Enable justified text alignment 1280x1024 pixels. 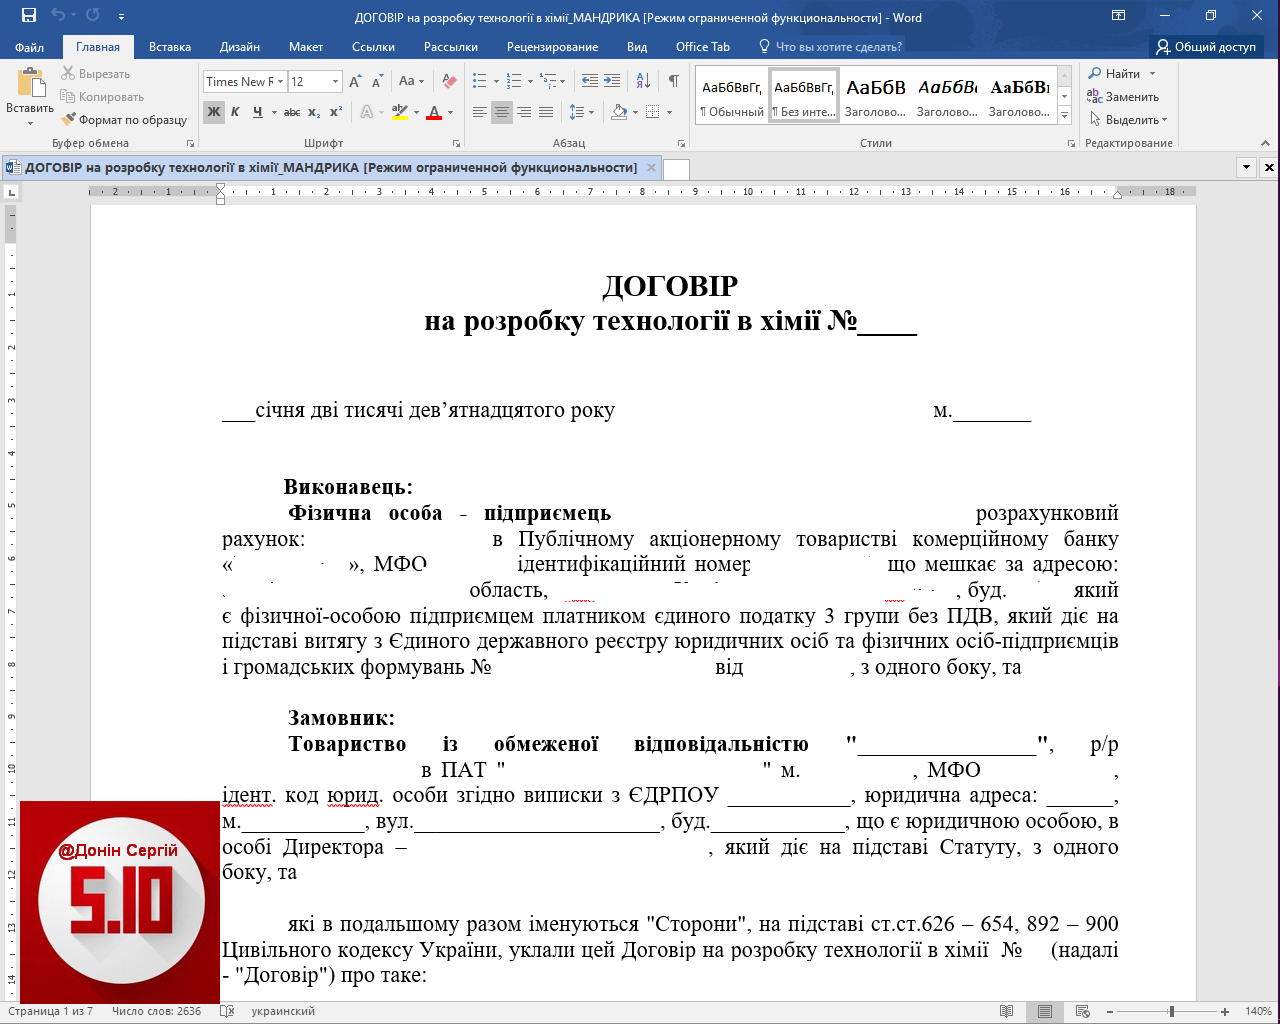pyautogui.click(x=545, y=112)
